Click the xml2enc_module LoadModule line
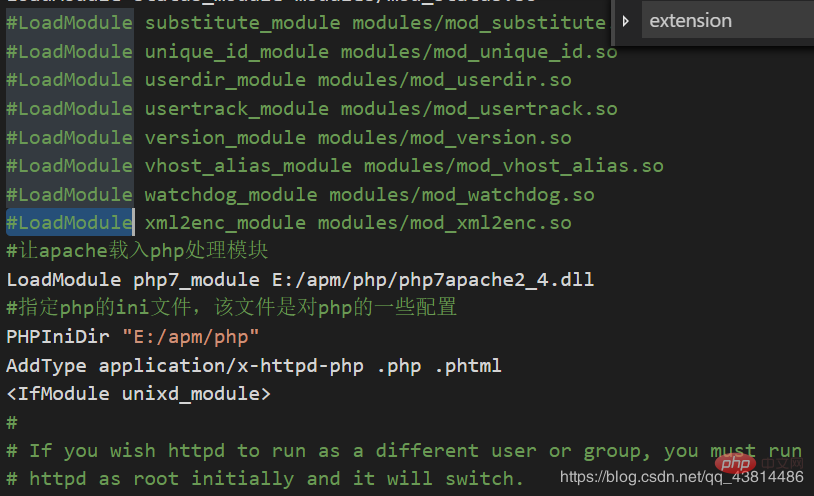 pyautogui.click(x=289, y=223)
